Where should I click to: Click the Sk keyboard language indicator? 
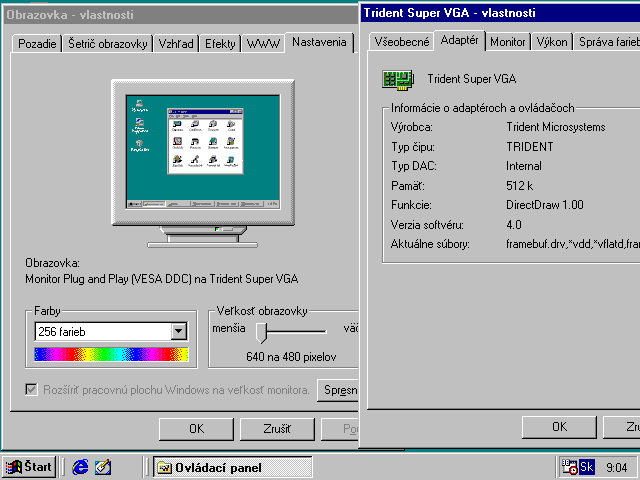point(587,467)
